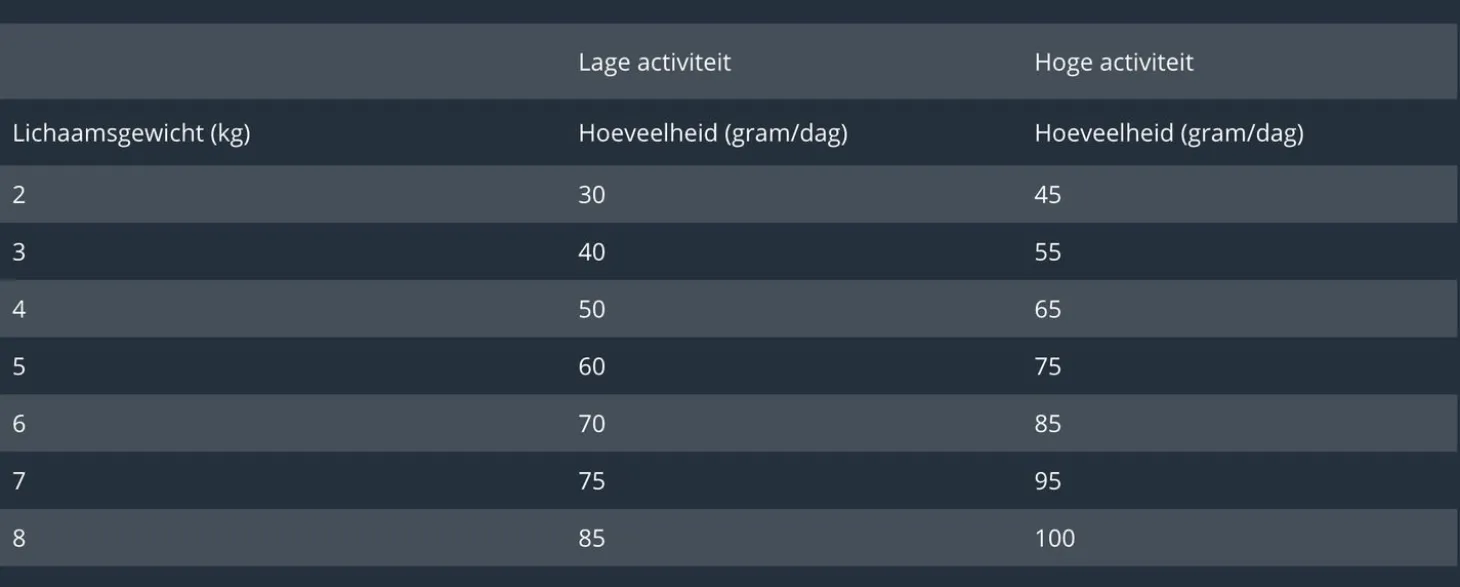Click the low activity value 30
Screen dimensions: 1460x587
pos(591,194)
